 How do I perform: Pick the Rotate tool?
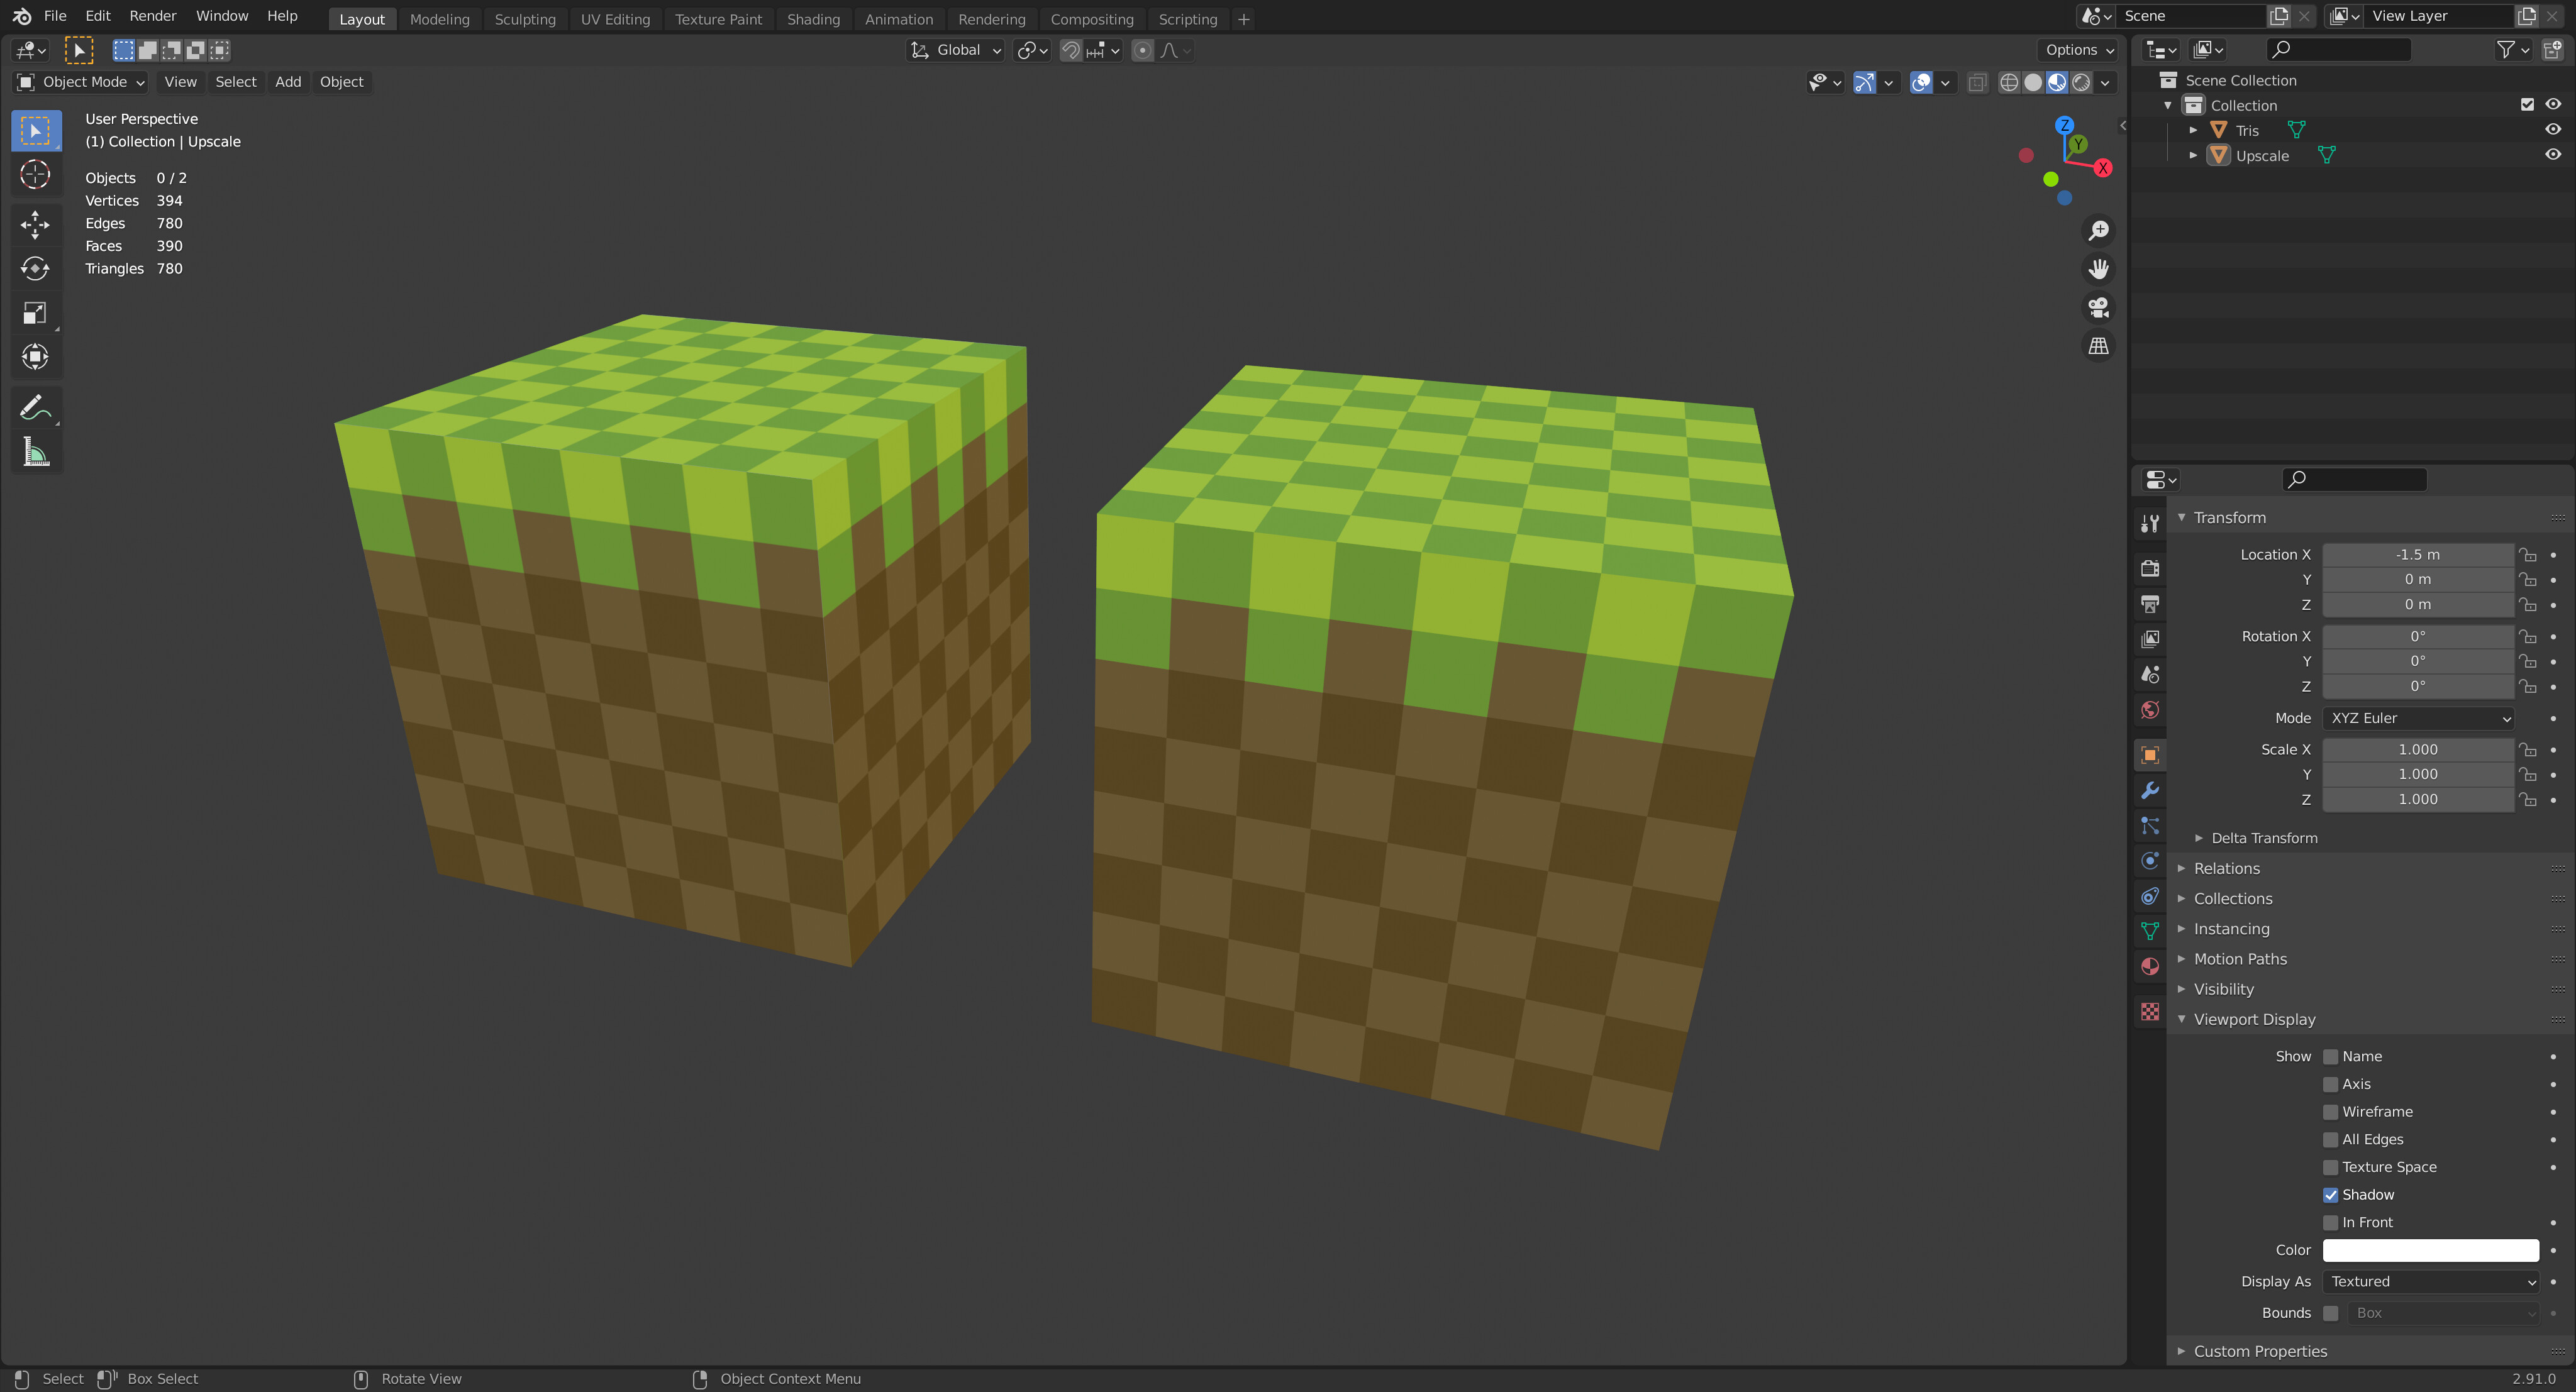pos(36,269)
